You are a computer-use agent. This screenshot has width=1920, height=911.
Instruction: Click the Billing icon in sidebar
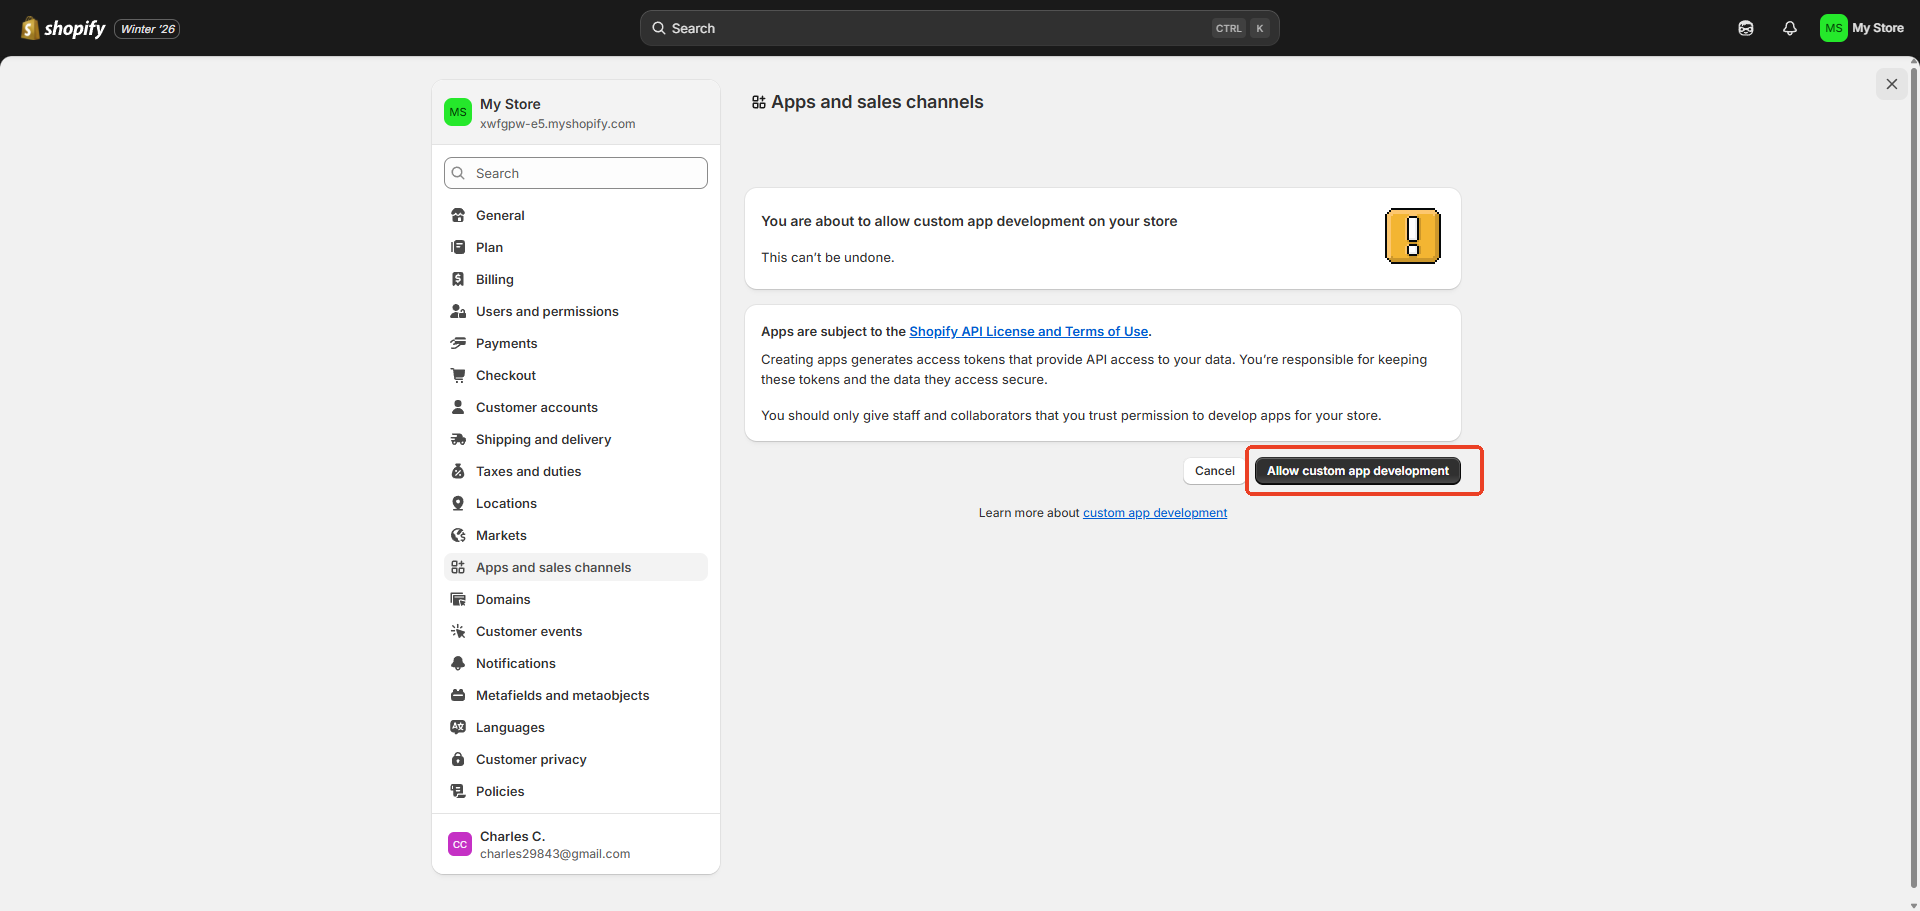click(x=458, y=279)
